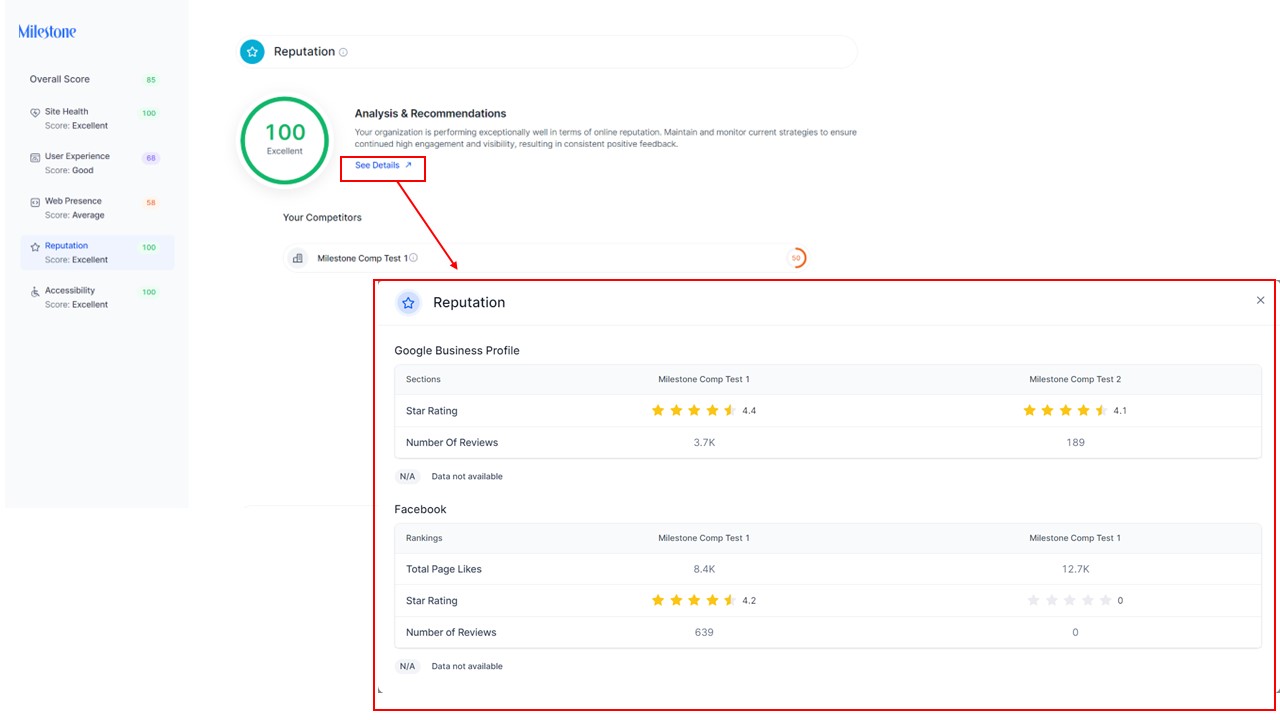
Task: Click the Number Of Reviews label under Google
Action: point(452,443)
